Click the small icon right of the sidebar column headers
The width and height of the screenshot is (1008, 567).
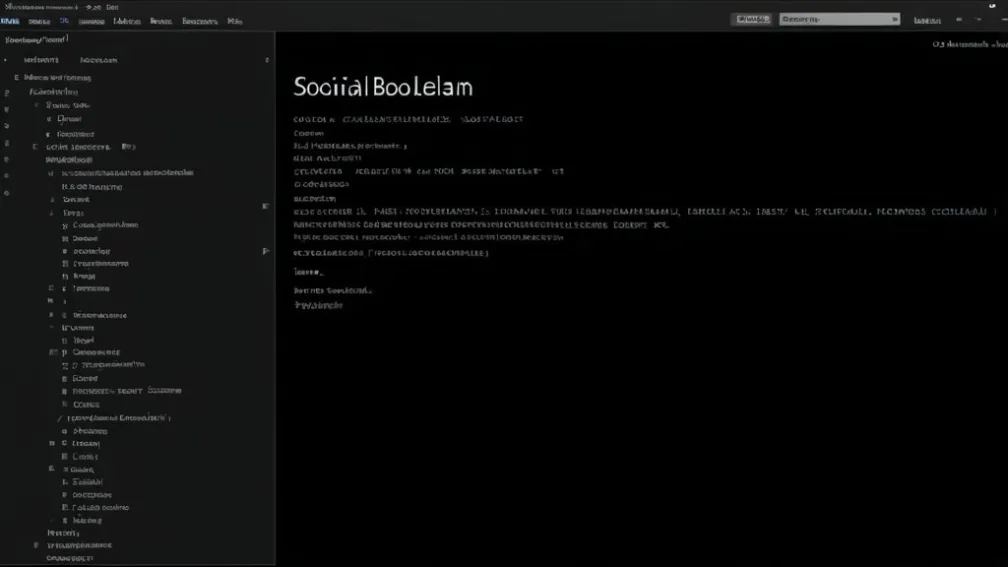[x=267, y=60]
